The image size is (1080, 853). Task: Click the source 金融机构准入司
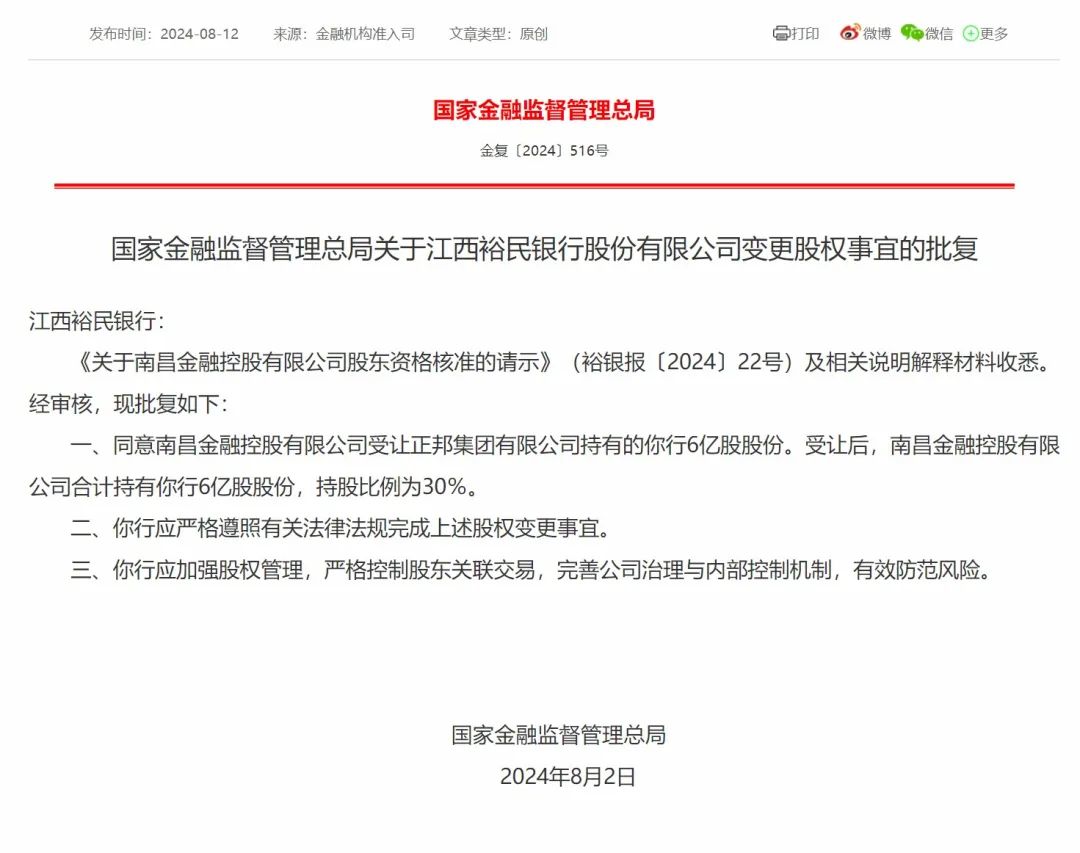(365, 34)
